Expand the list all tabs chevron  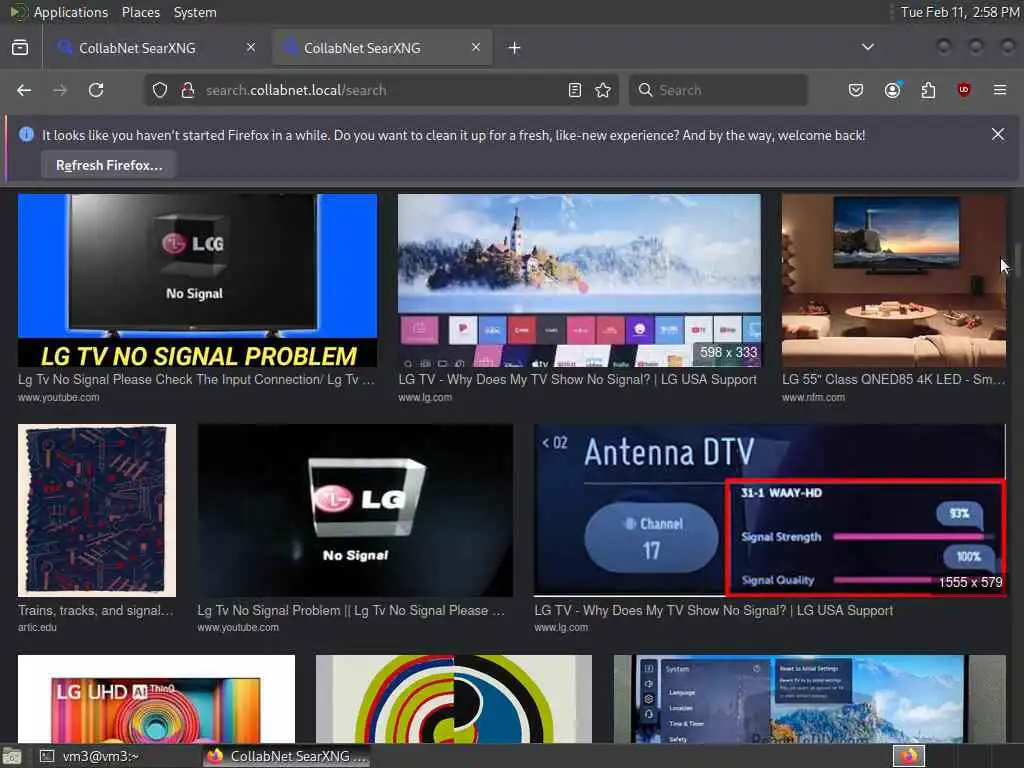[x=867, y=47]
